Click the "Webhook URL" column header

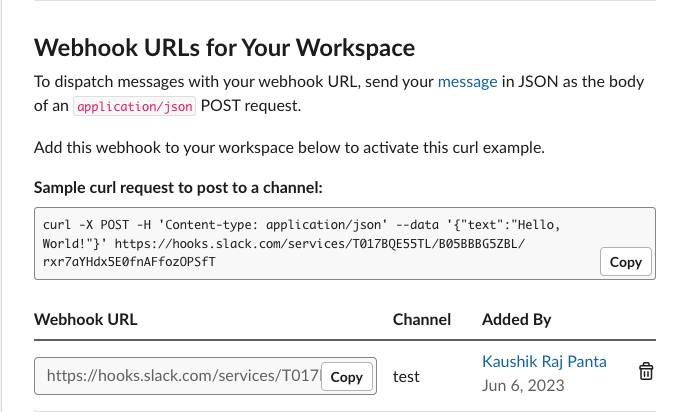point(86,320)
